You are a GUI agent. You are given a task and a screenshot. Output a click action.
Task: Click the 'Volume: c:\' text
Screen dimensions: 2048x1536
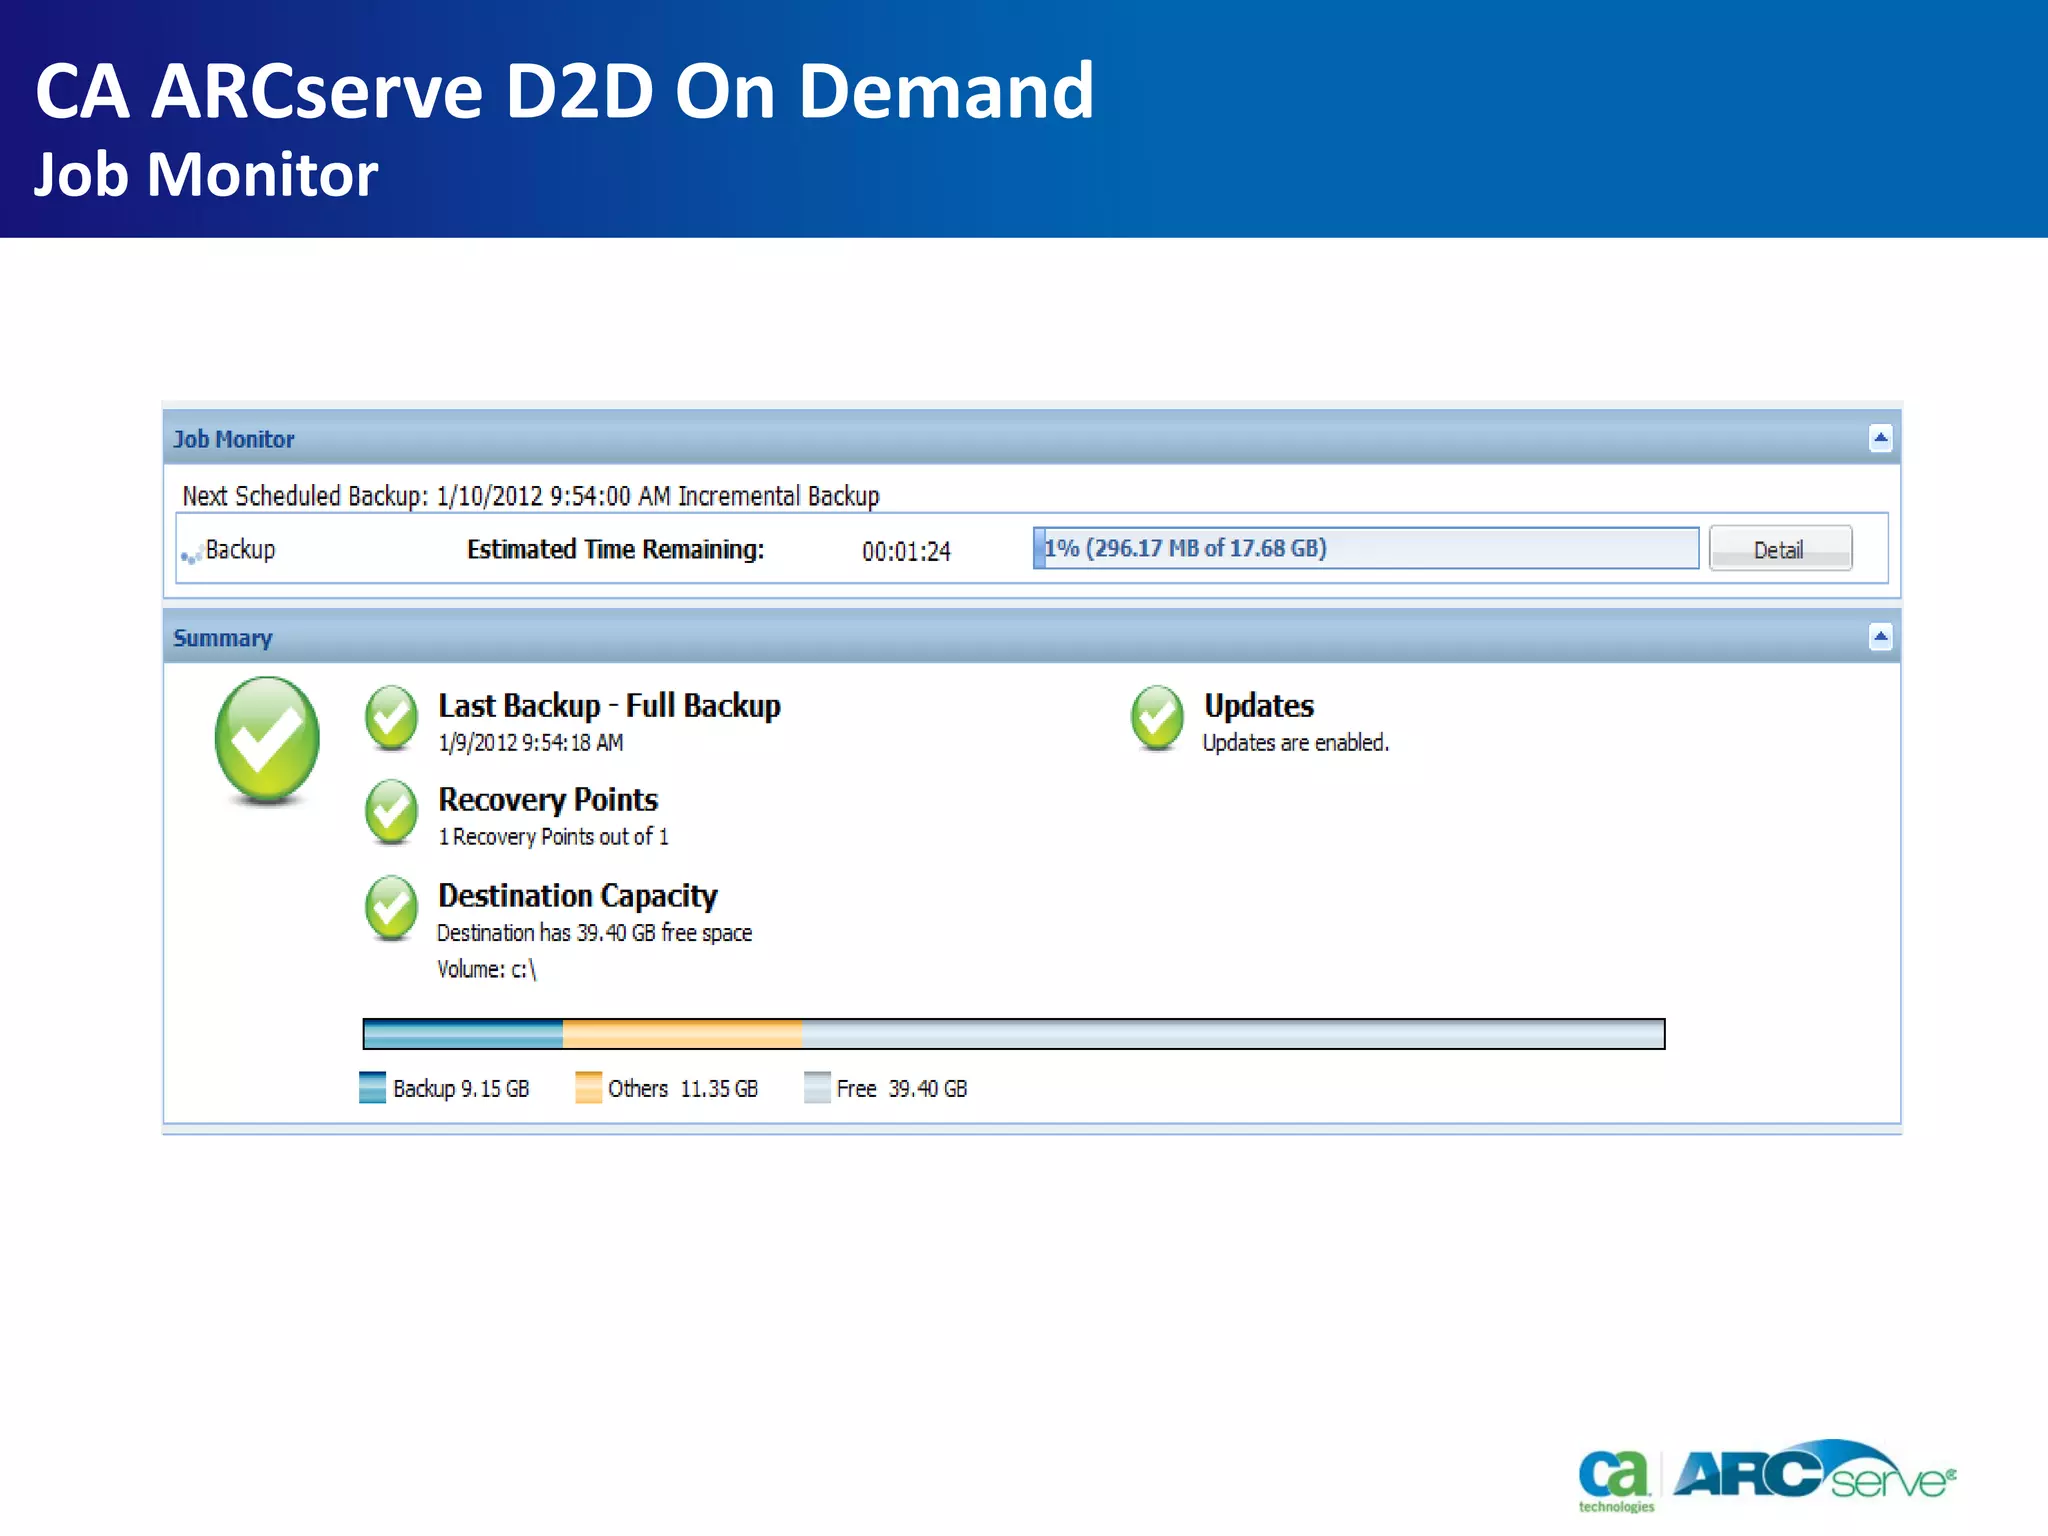[487, 969]
